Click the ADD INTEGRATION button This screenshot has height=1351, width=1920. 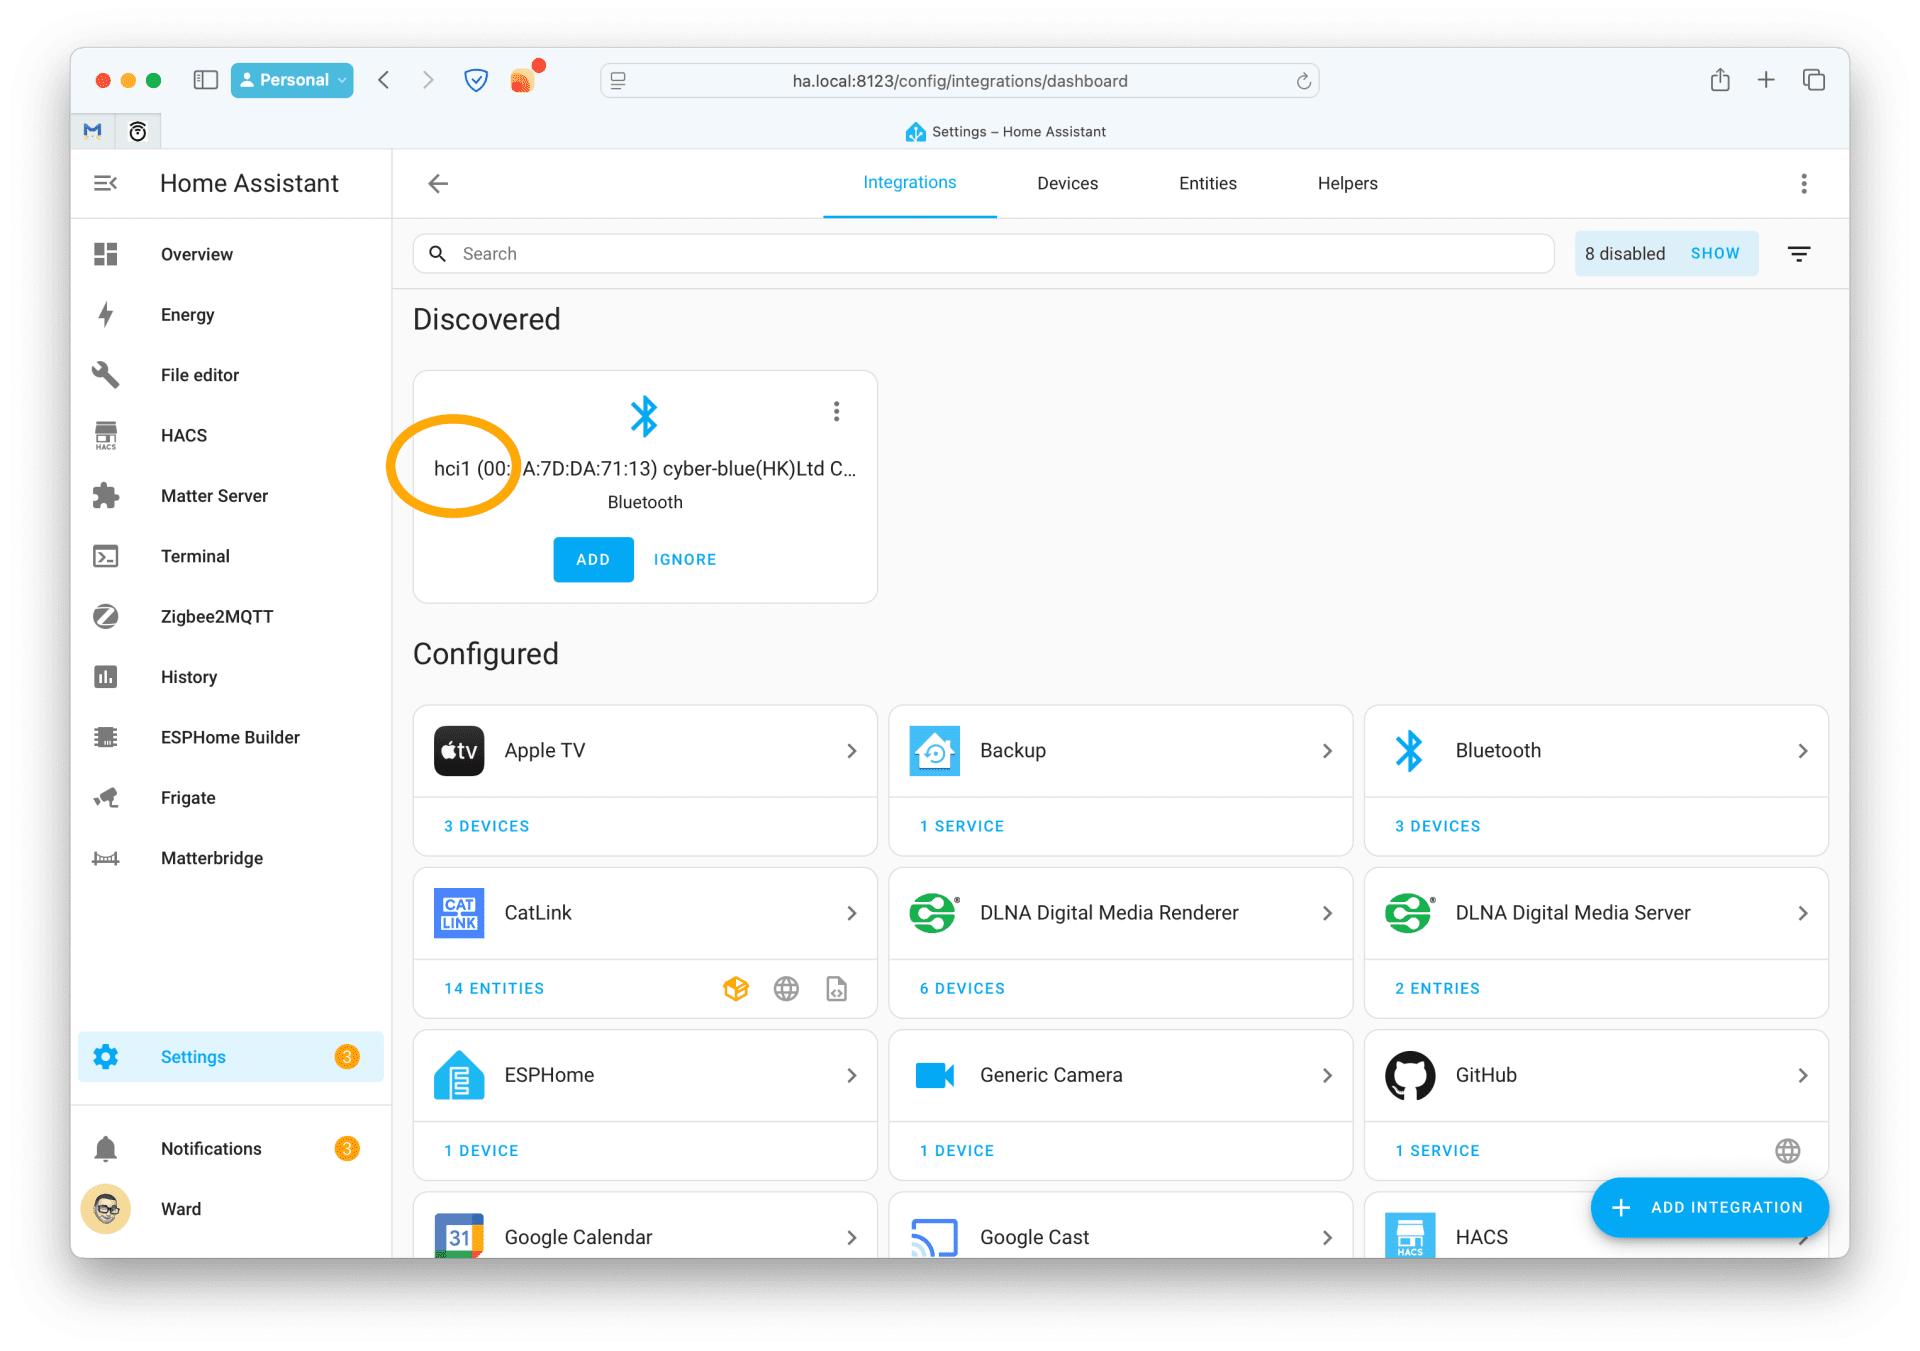coord(1709,1207)
